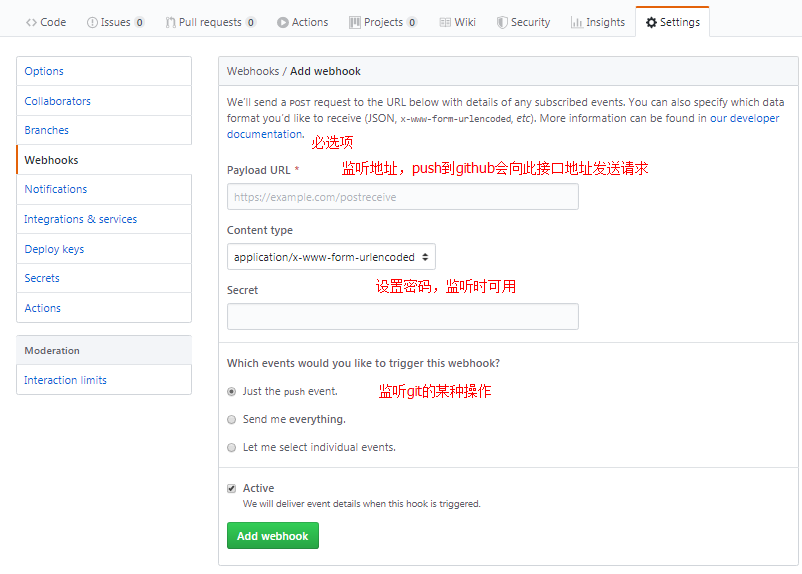
Task: Open Collaborators settings
Action: point(104,101)
